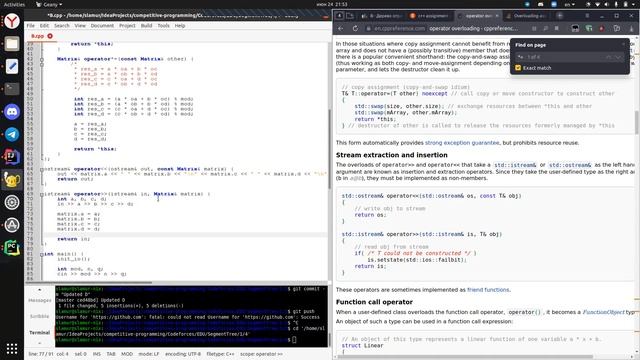Screen dimensions: 640x360
Task: Open the Edit menu in Geany
Action: pos(44,26)
